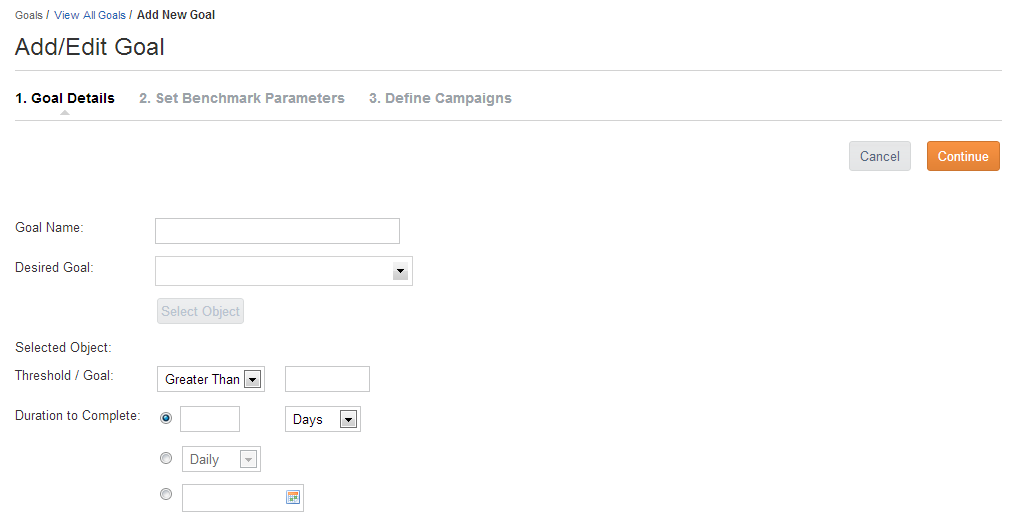Click the end date text field
This screenshot has height=528, width=1019.
[x=233, y=498]
